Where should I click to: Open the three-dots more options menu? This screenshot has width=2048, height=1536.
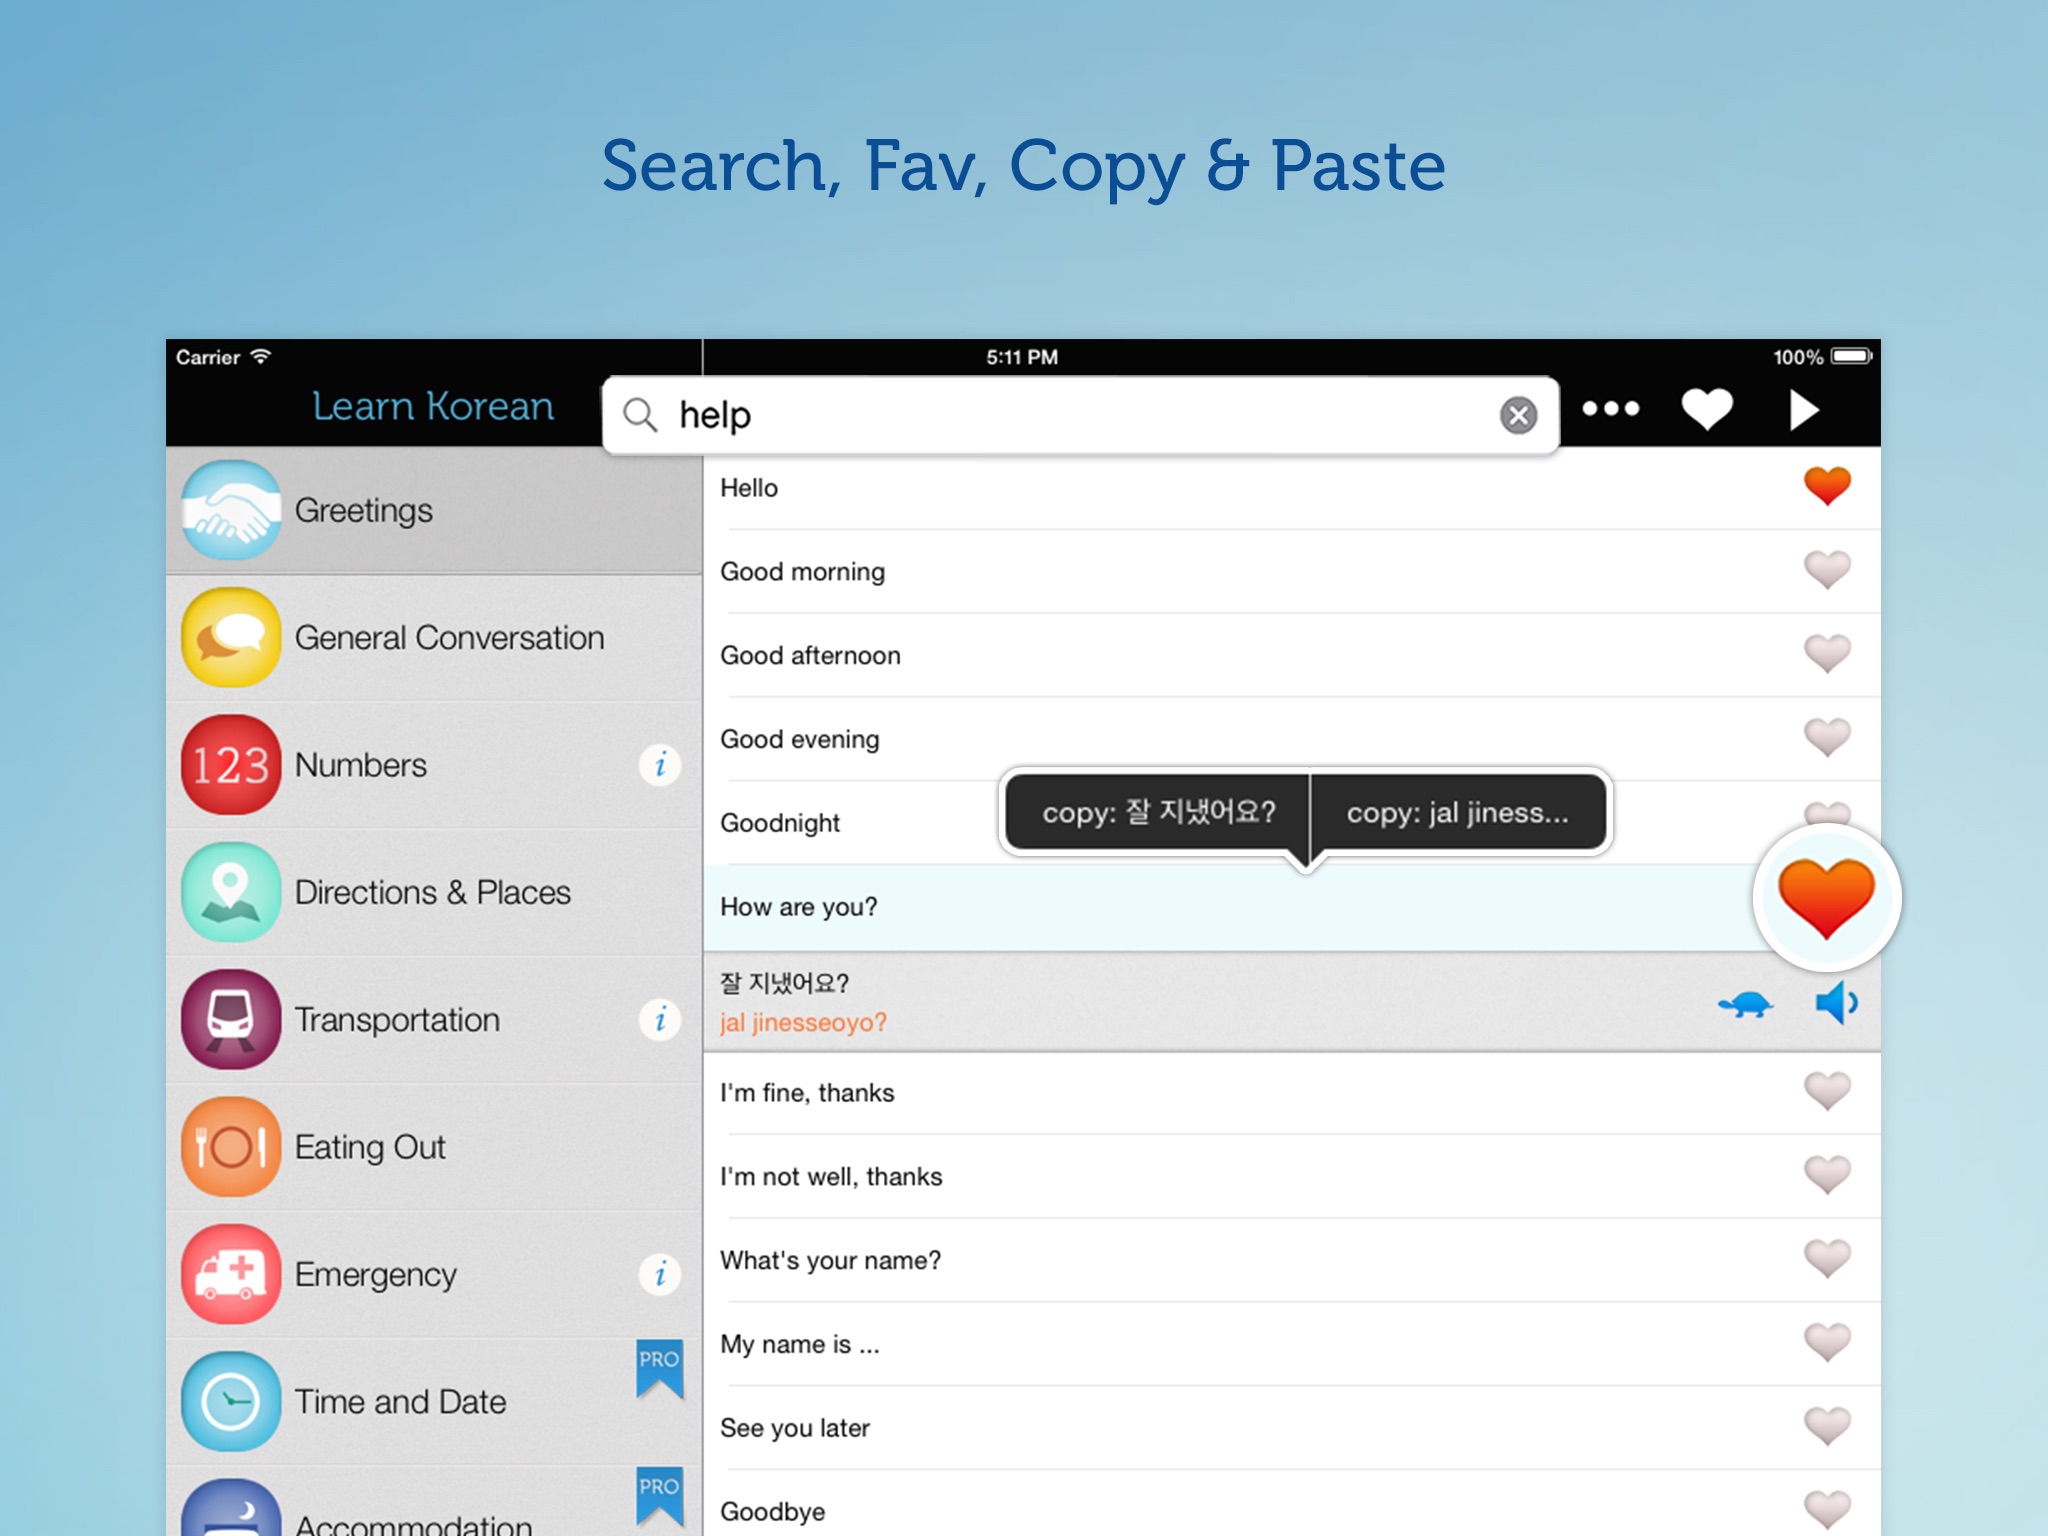(x=1611, y=408)
